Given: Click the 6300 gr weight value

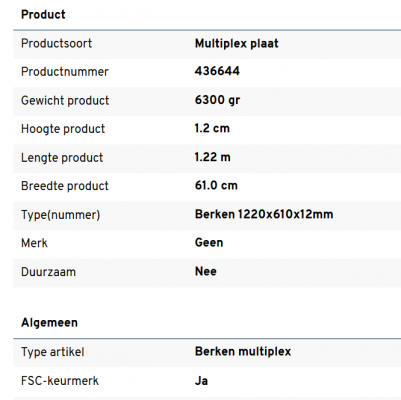Looking at the screenshot, I should [x=217, y=100].
